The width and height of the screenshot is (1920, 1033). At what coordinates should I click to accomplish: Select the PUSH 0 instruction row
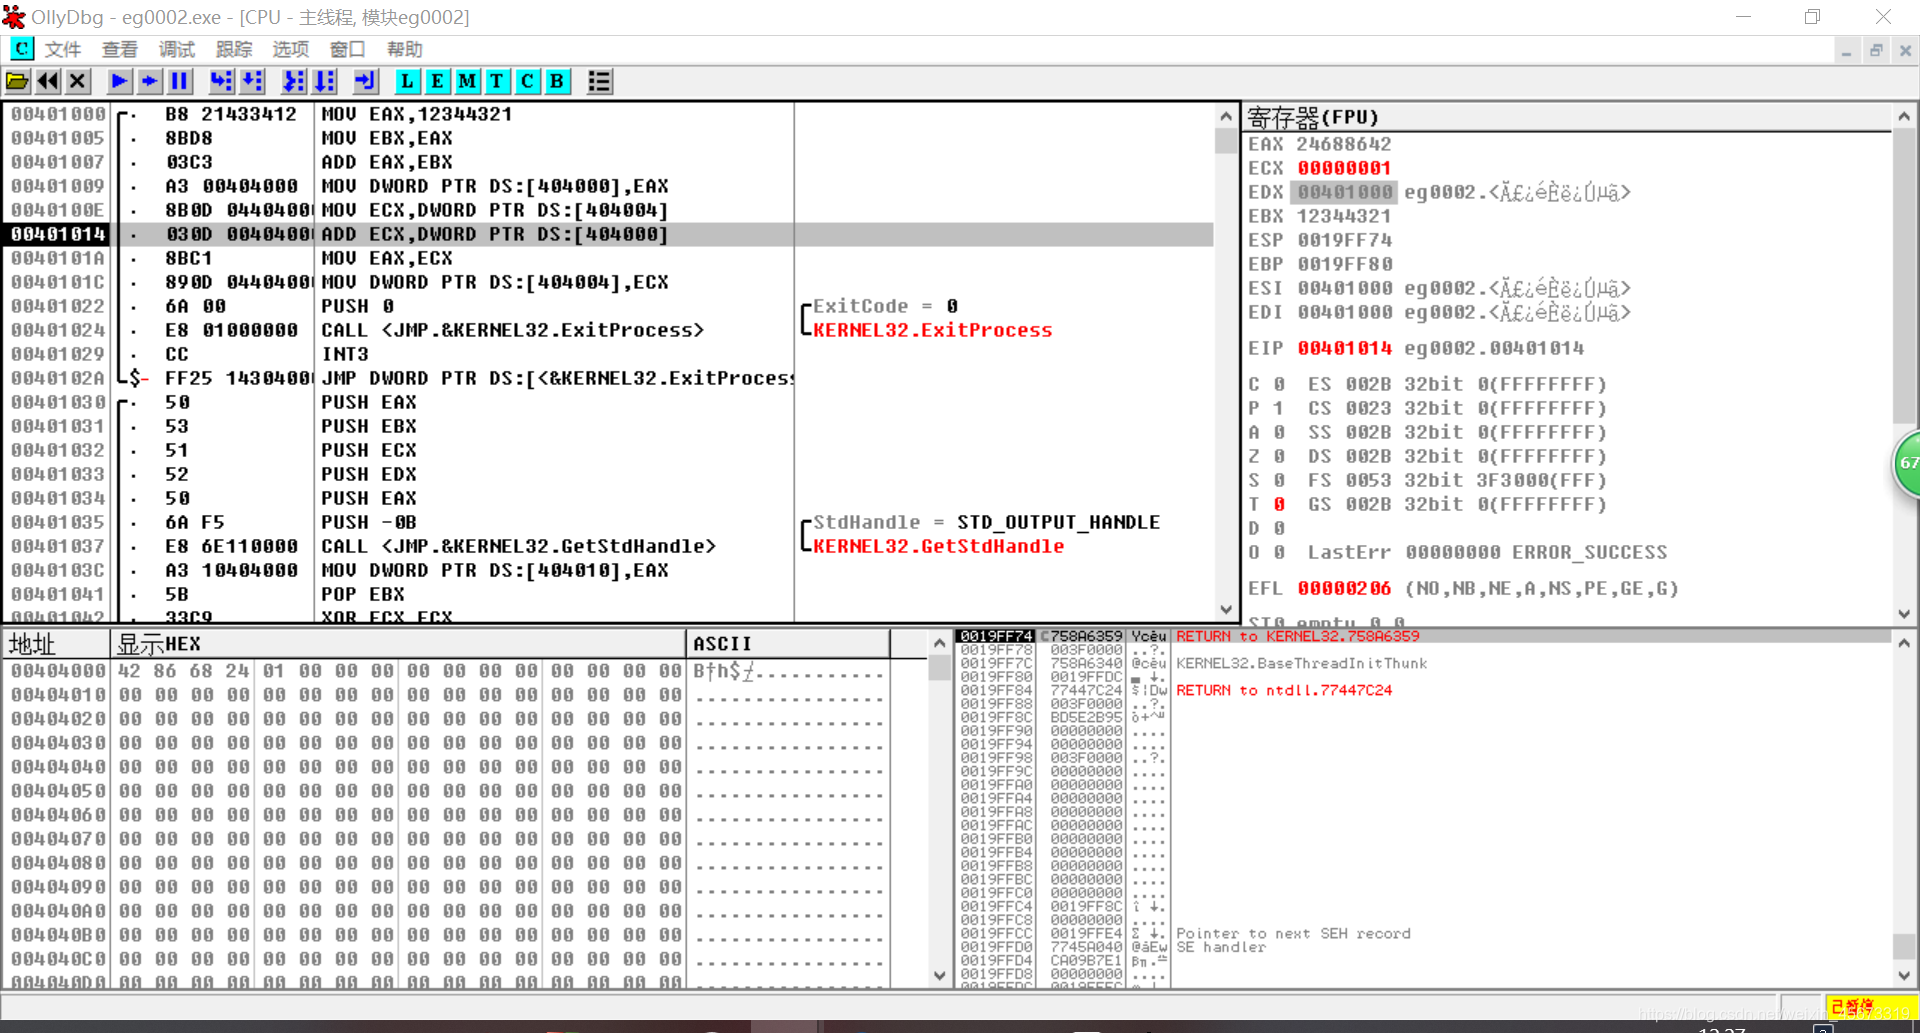pos(607,306)
